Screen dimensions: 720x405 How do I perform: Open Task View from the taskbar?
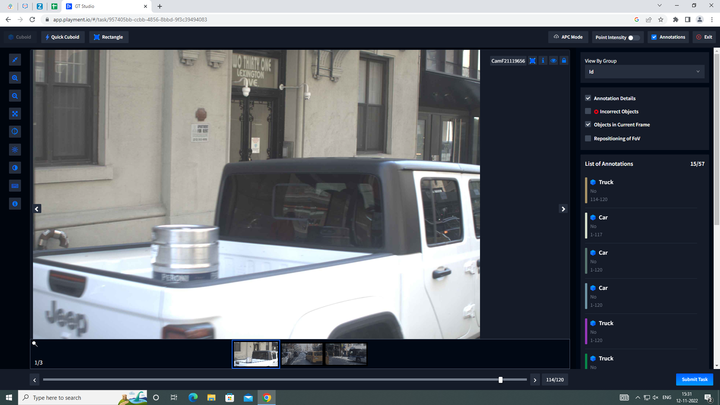point(174,398)
